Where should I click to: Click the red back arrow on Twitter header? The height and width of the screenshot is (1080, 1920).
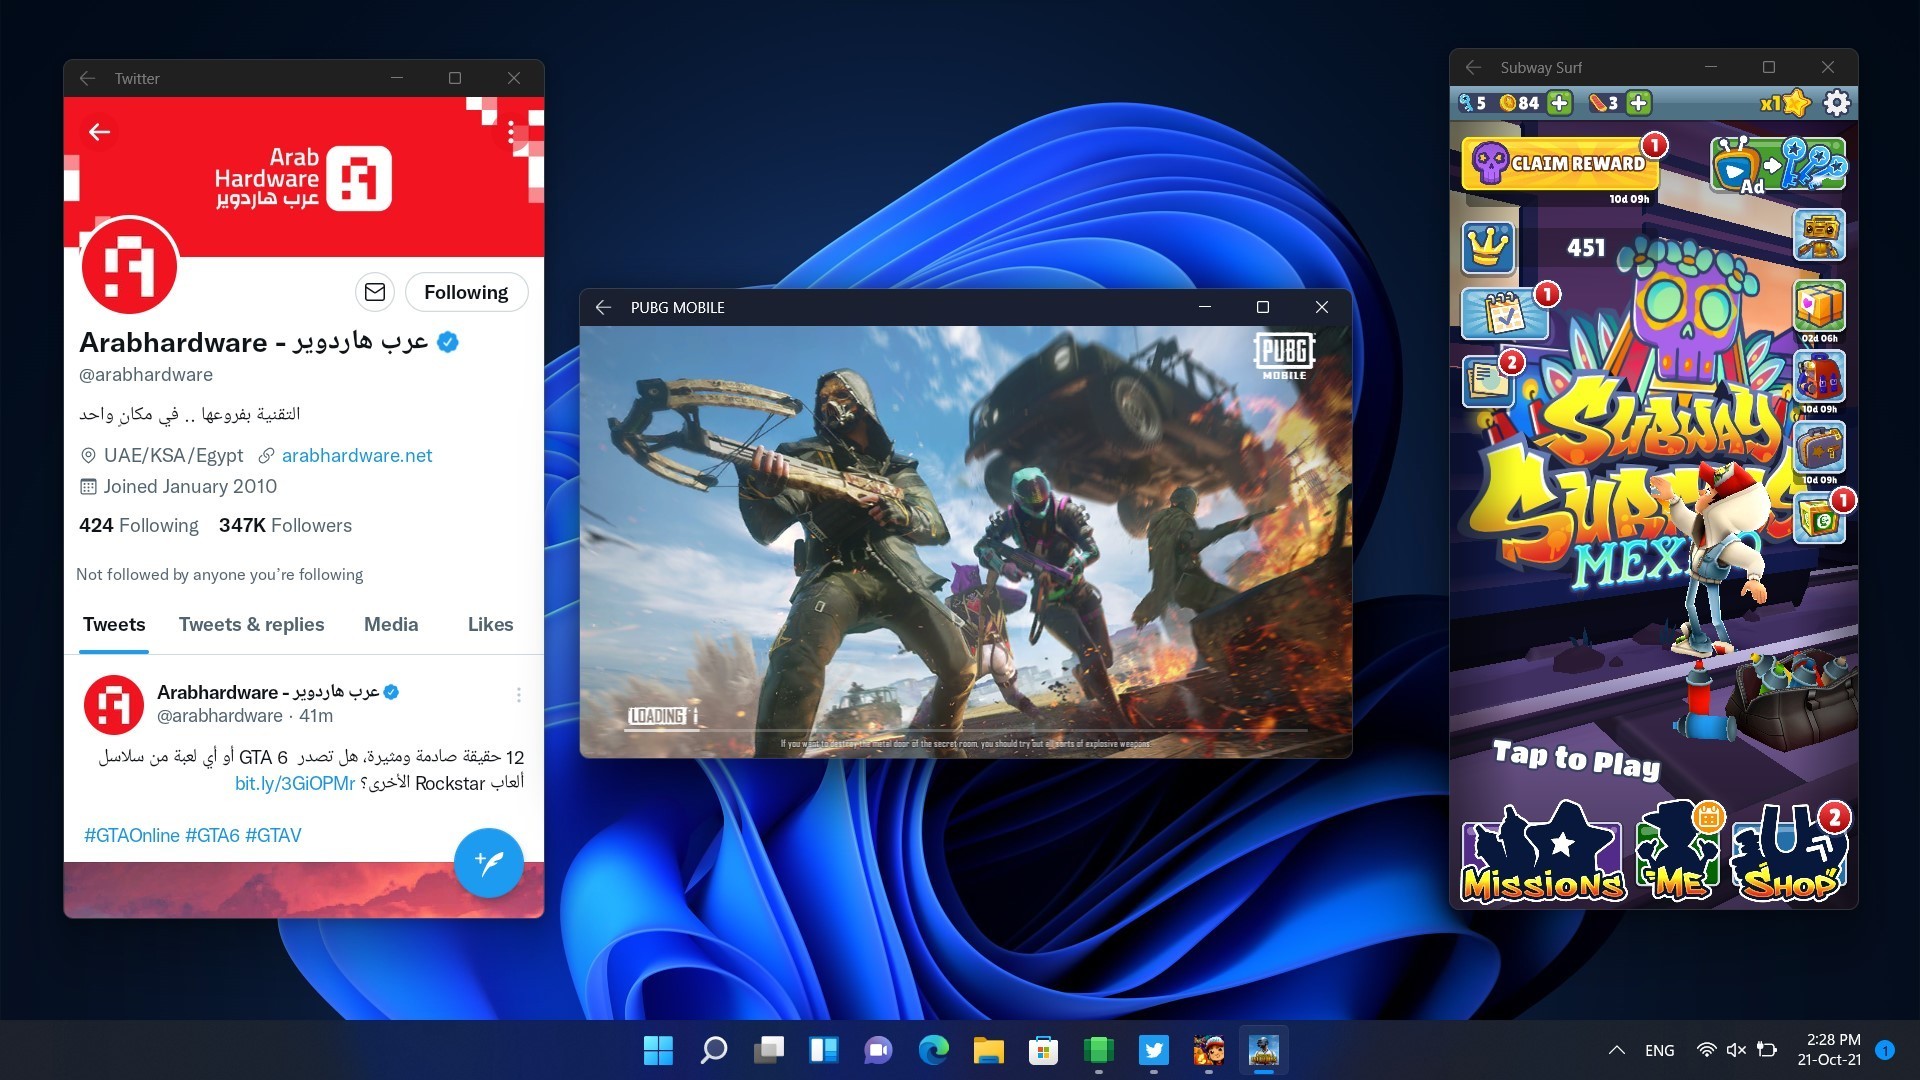point(99,132)
